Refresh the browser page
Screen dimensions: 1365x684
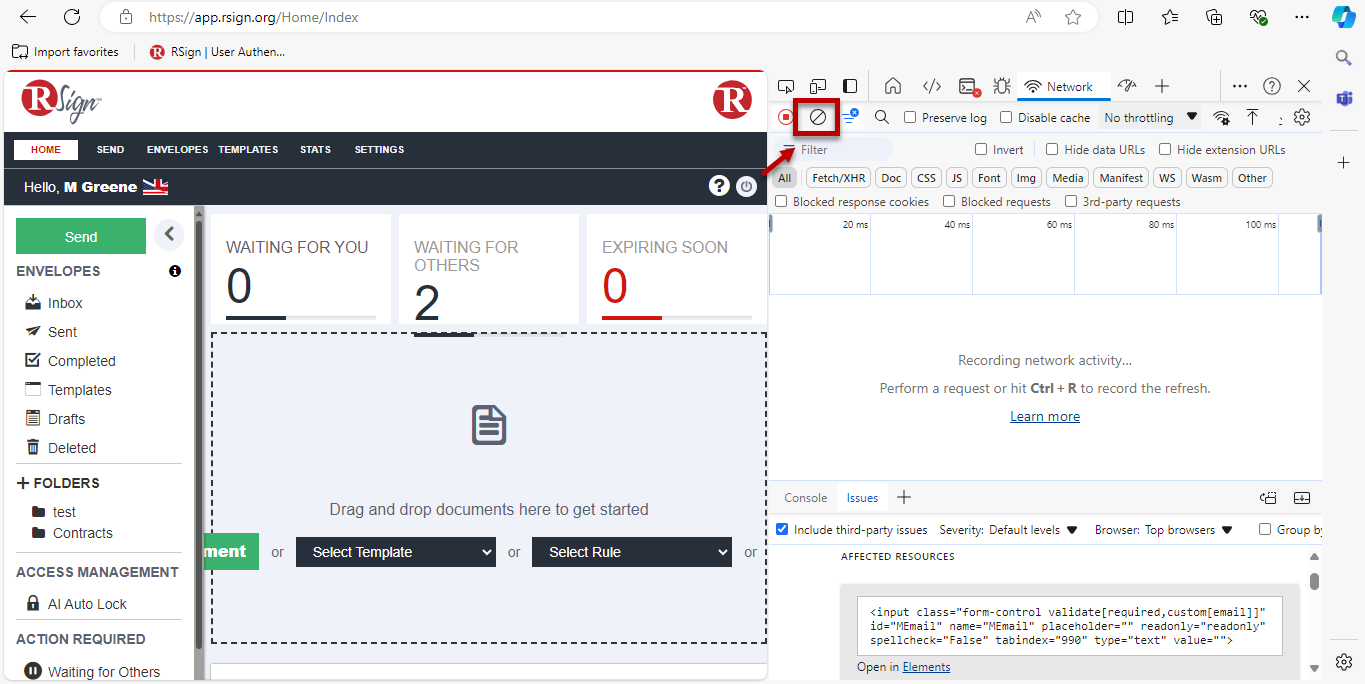[x=72, y=17]
